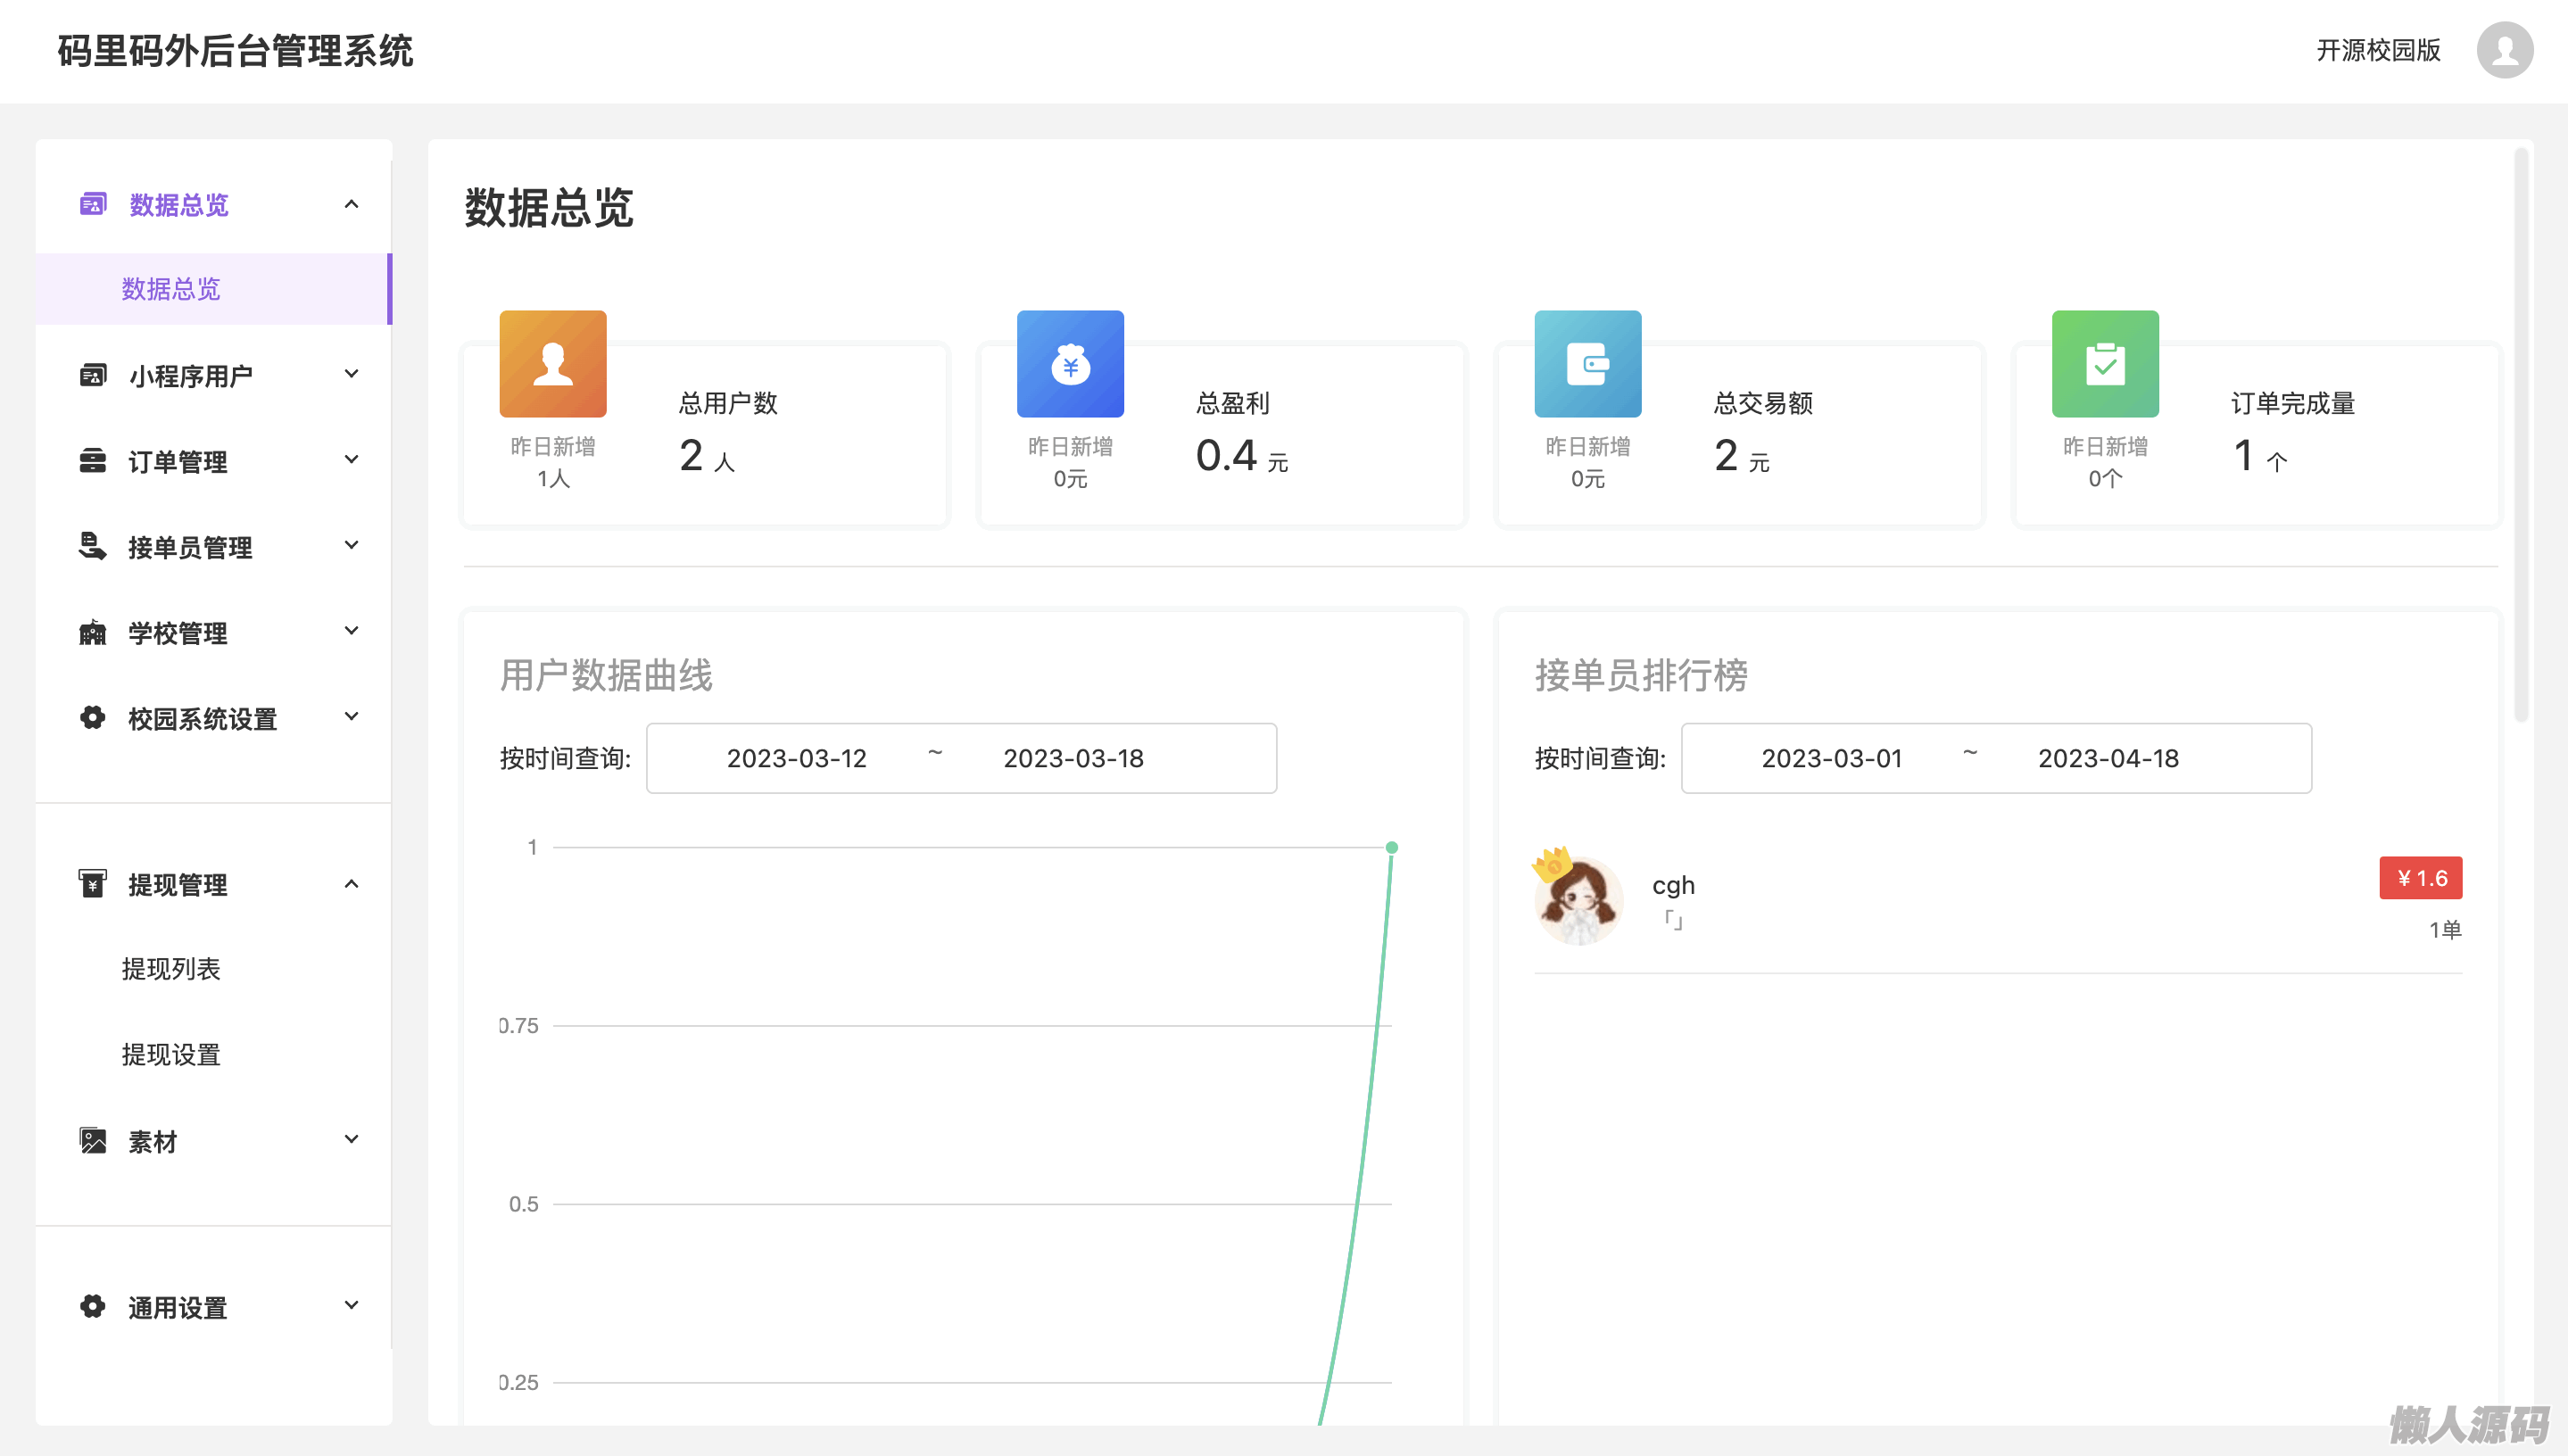The image size is (2568, 1456).
Task: Click the green clipboard order-completion icon
Action: click(x=2105, y=363)
